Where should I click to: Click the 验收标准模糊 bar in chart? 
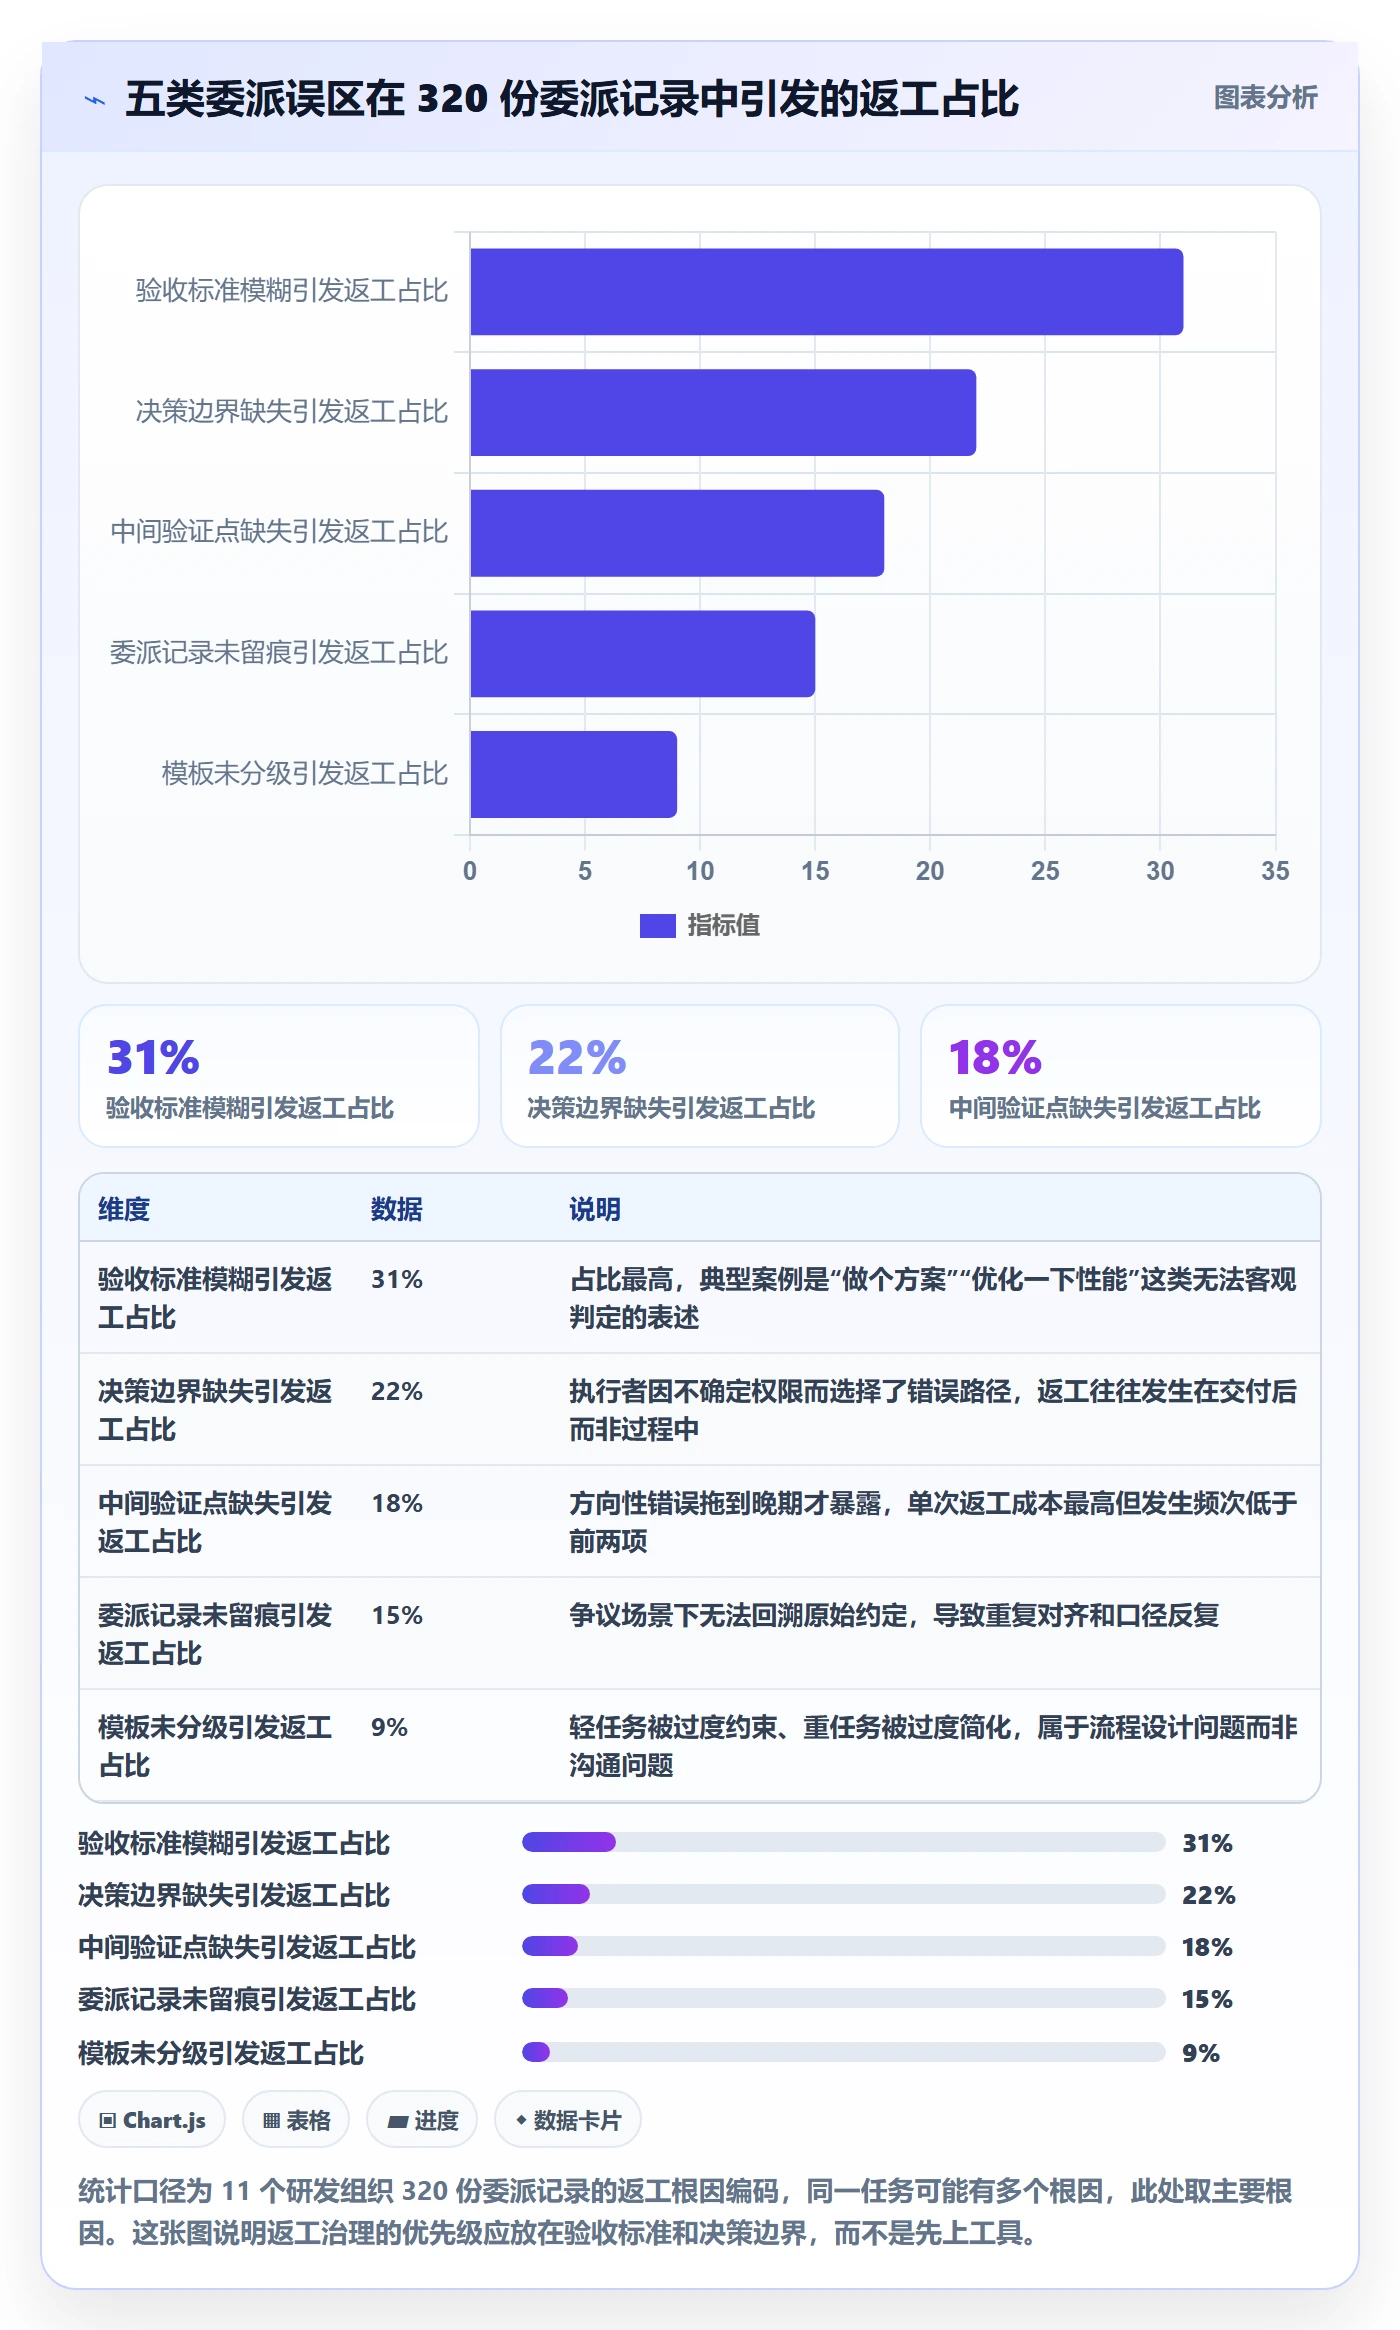pyautogui.click(x=826, y=292)
